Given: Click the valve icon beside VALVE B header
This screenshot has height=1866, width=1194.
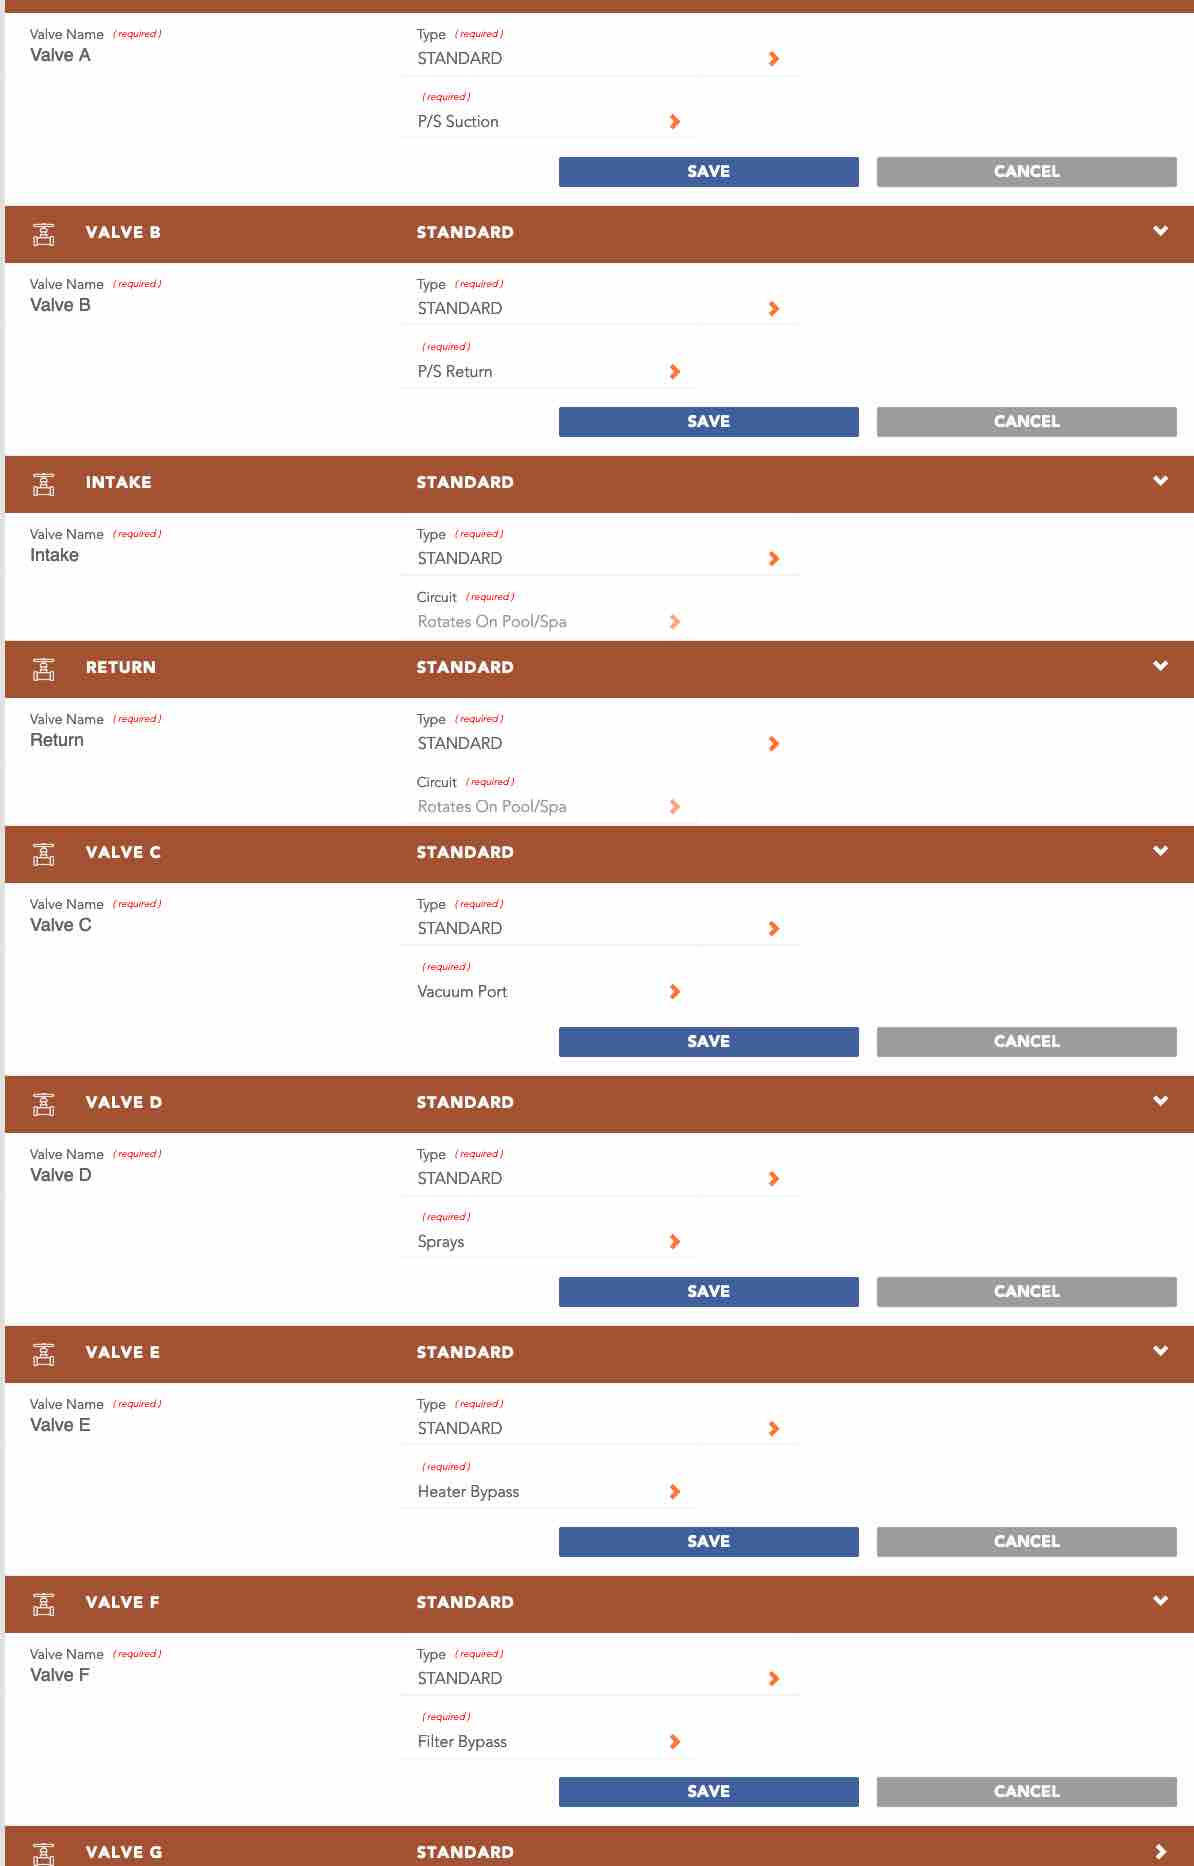Looking at the screenshot, I should pos(44,234).
